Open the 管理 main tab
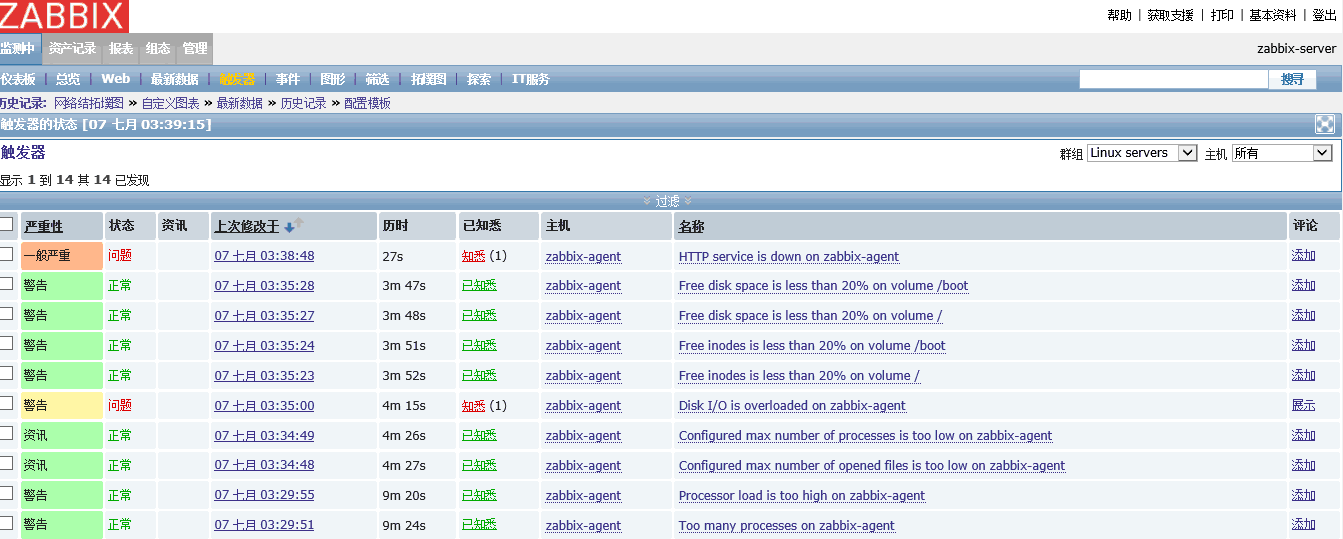The width and height of the screenshot is (1343, 539). (x=195, y=48)
